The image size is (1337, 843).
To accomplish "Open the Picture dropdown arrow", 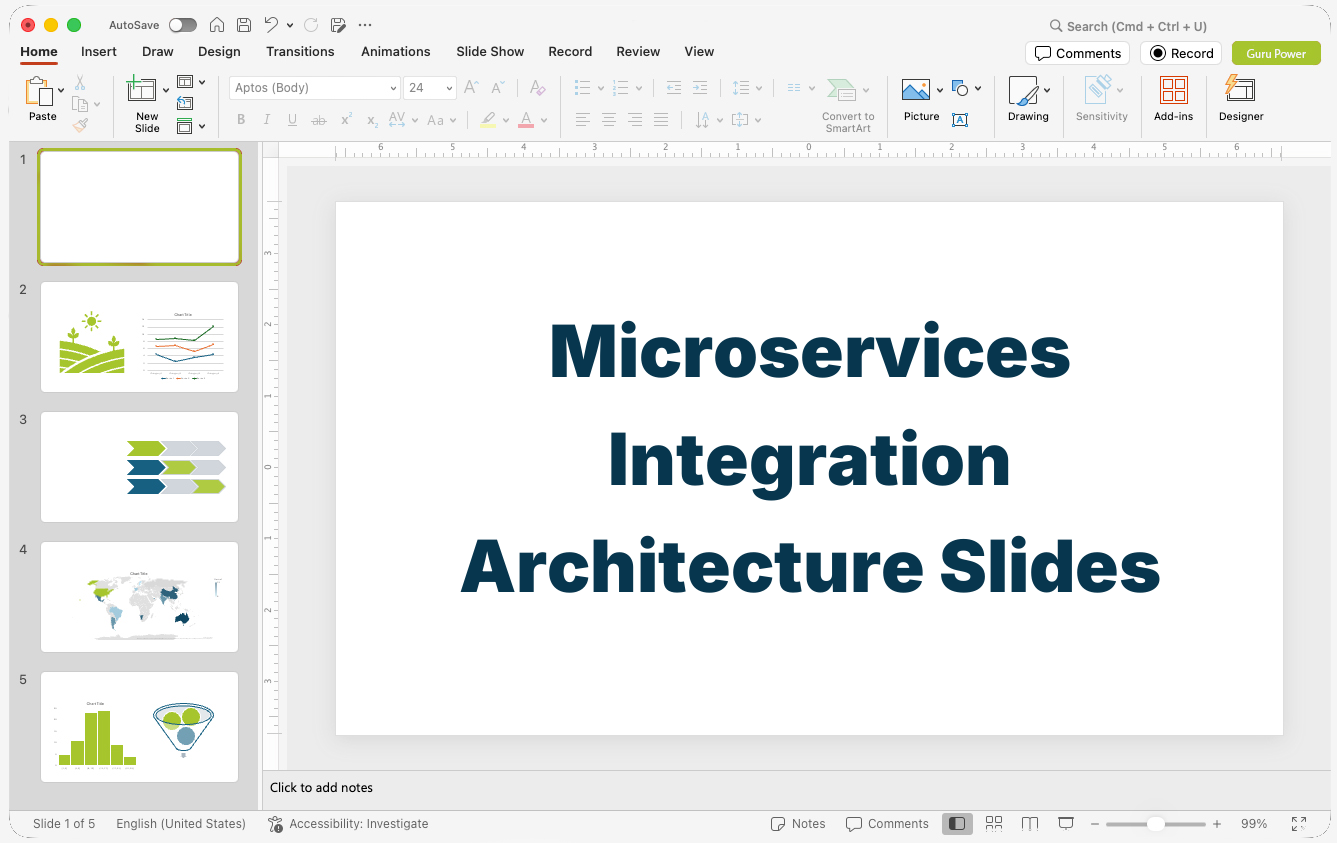I will click(940, 90).
